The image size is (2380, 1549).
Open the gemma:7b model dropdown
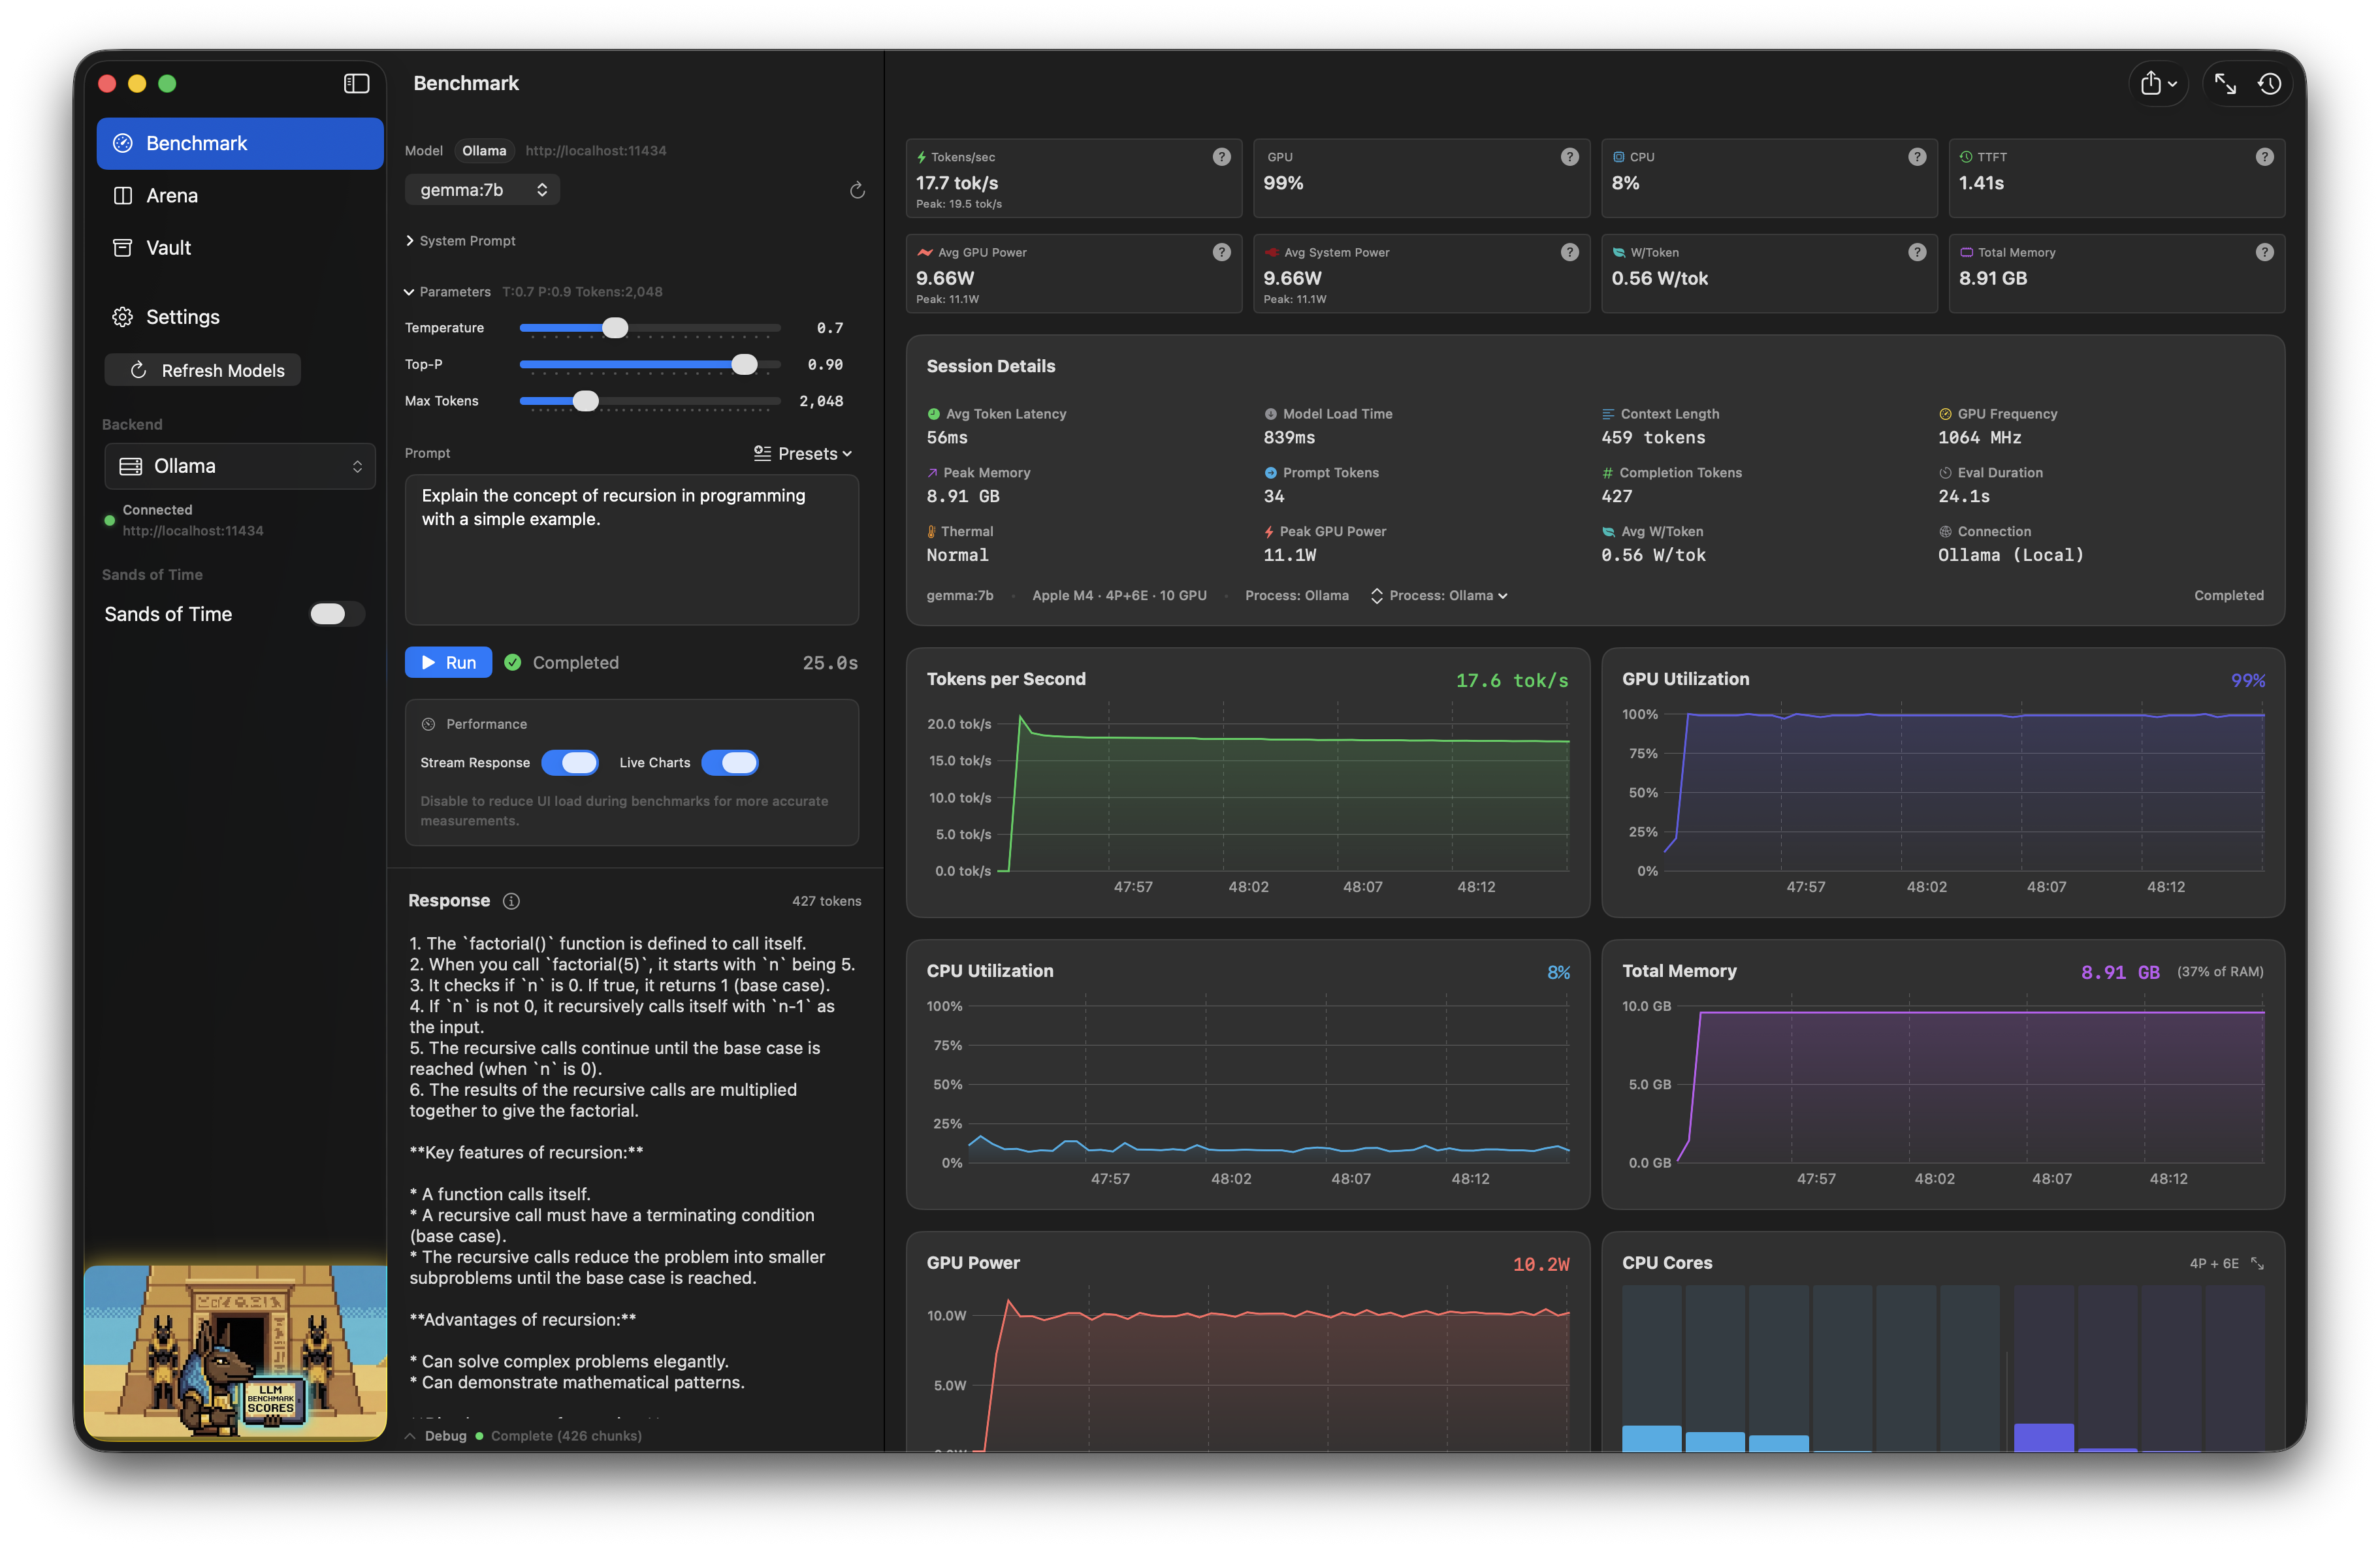[x=482, y=190]
